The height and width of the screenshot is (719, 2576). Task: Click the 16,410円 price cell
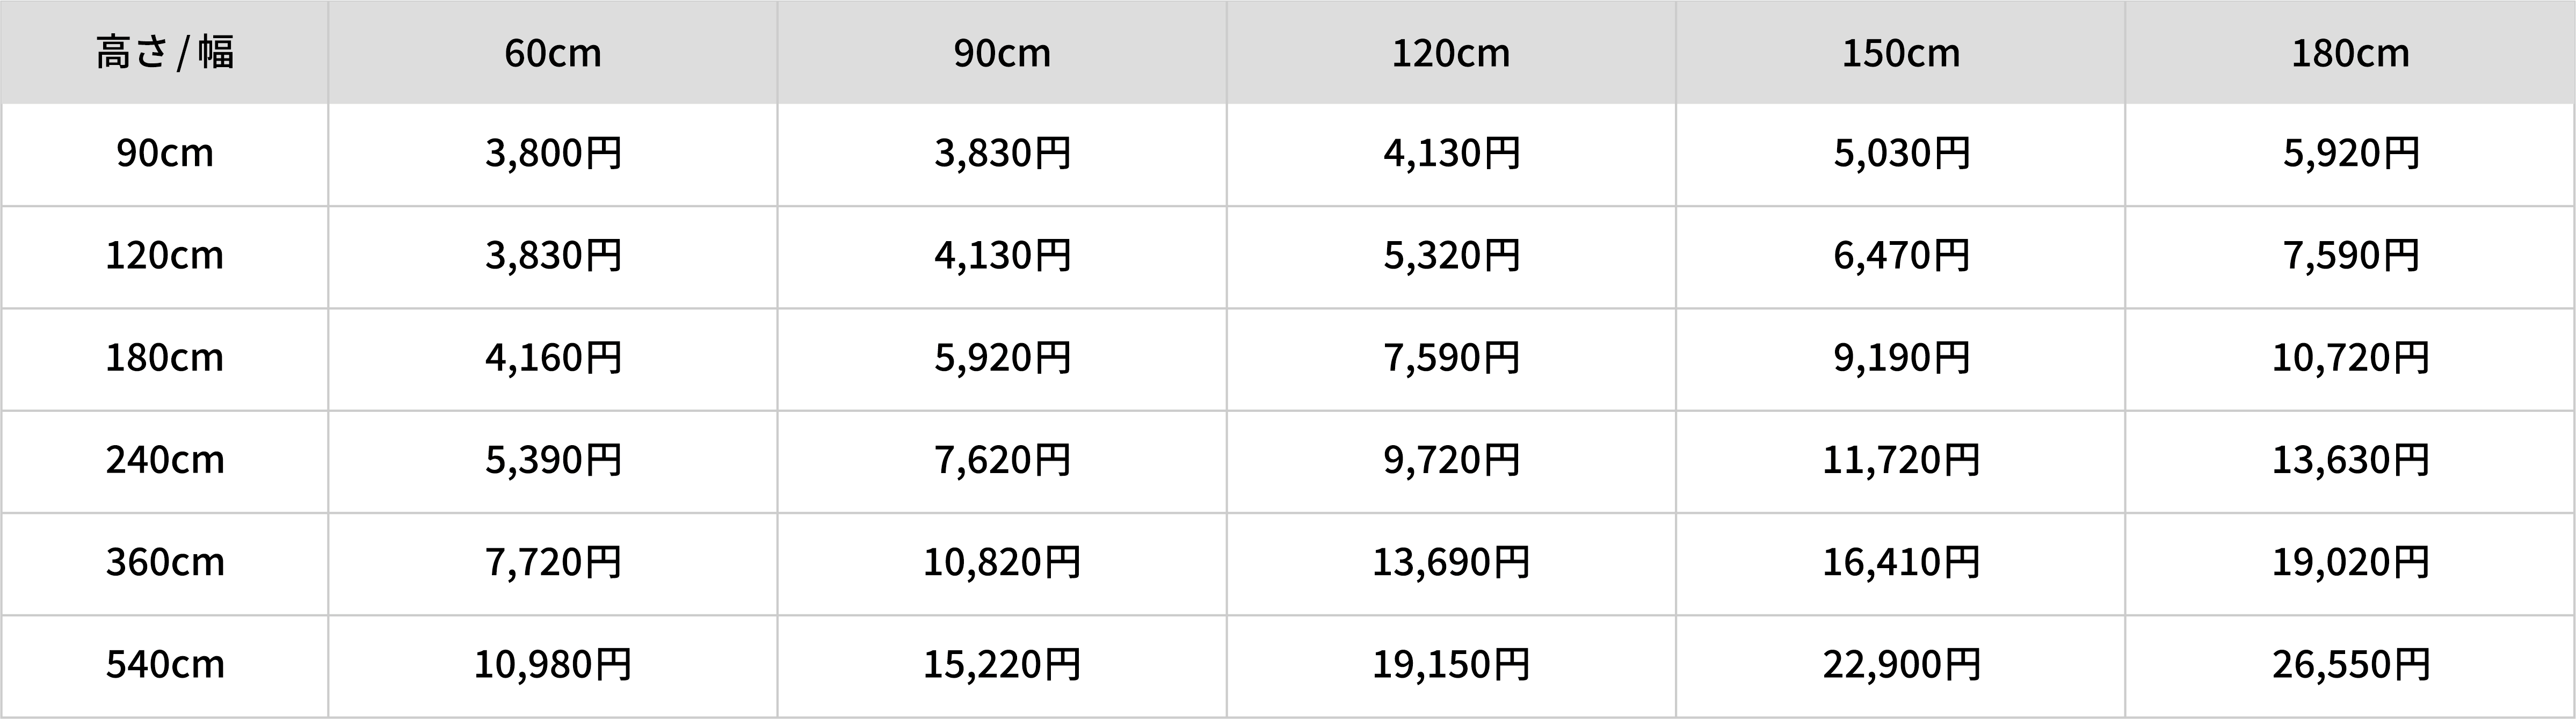click(x=1901, y=562)
